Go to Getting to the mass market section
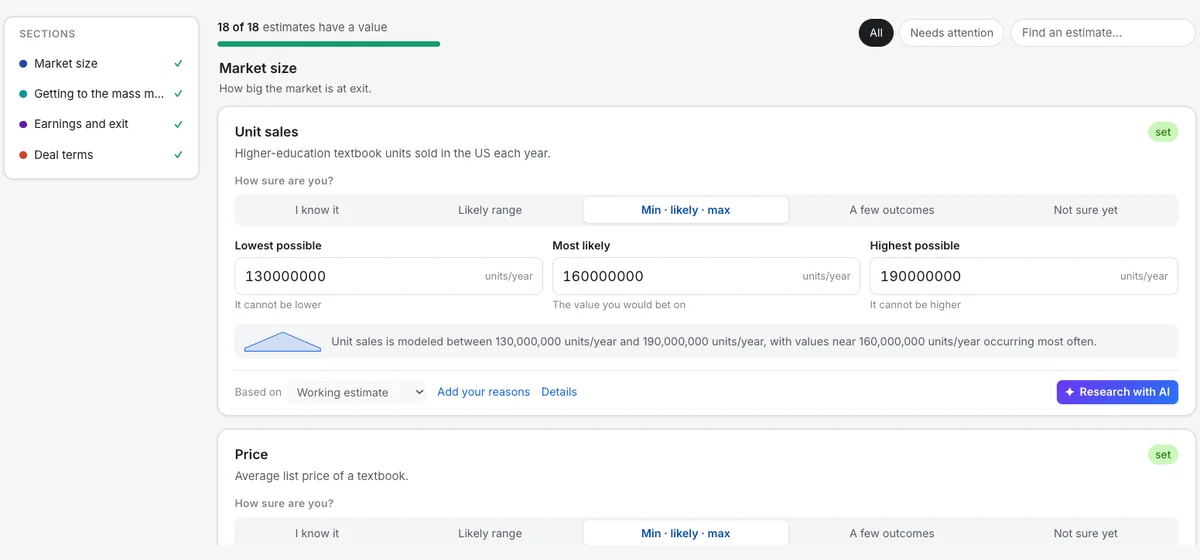 tap(101, 94)
